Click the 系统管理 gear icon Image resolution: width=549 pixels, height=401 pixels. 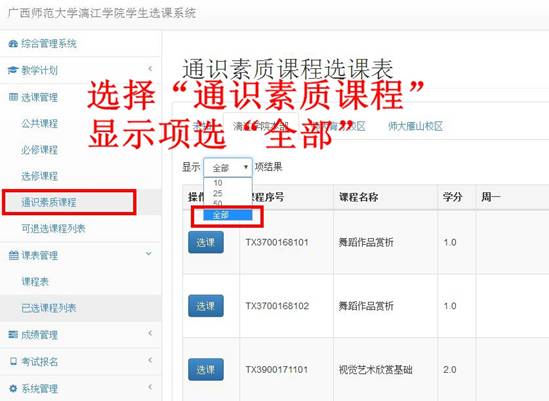point(13,388)
